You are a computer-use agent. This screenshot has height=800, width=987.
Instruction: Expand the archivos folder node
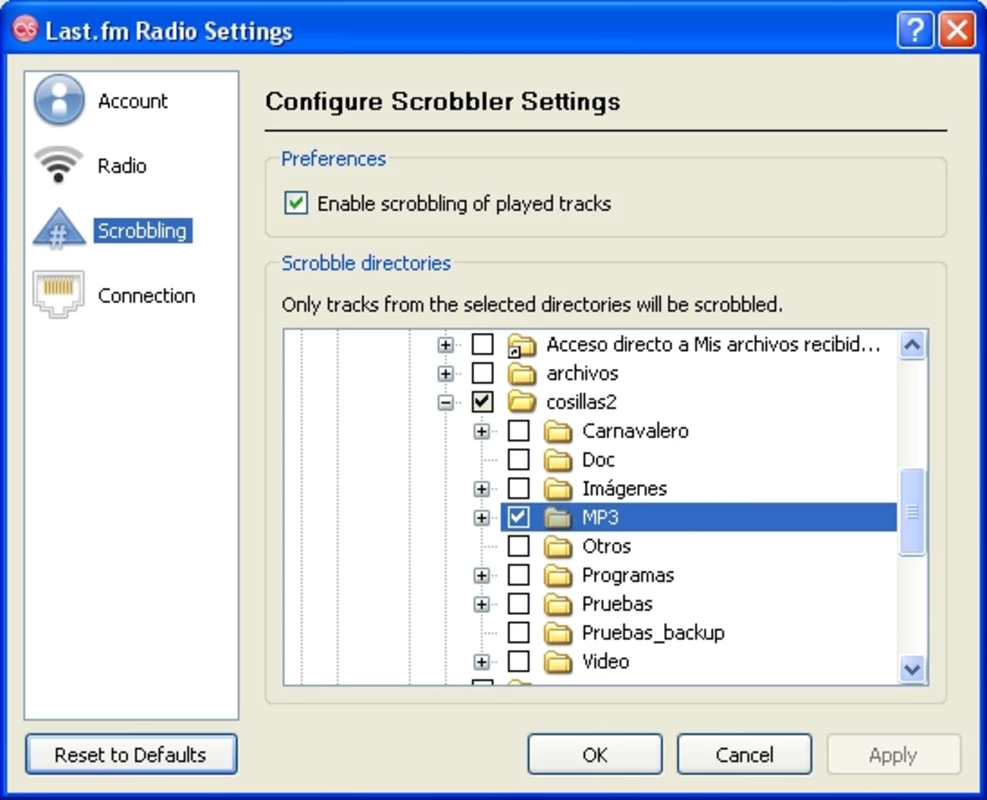click(446, 374)
